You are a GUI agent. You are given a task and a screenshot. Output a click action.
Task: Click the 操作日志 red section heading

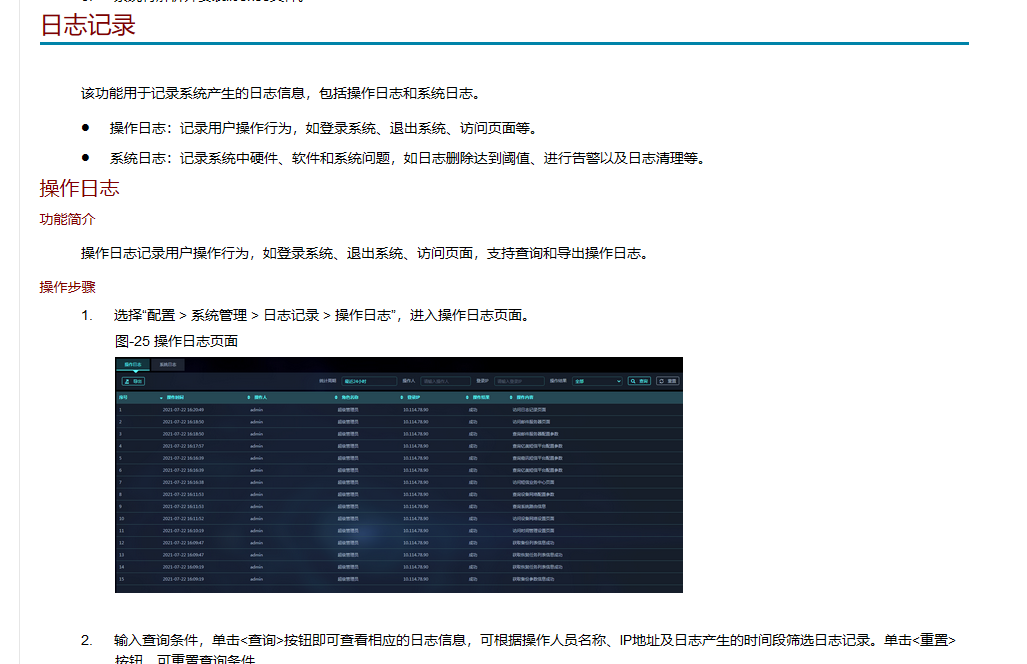click(x=79, y=189)
